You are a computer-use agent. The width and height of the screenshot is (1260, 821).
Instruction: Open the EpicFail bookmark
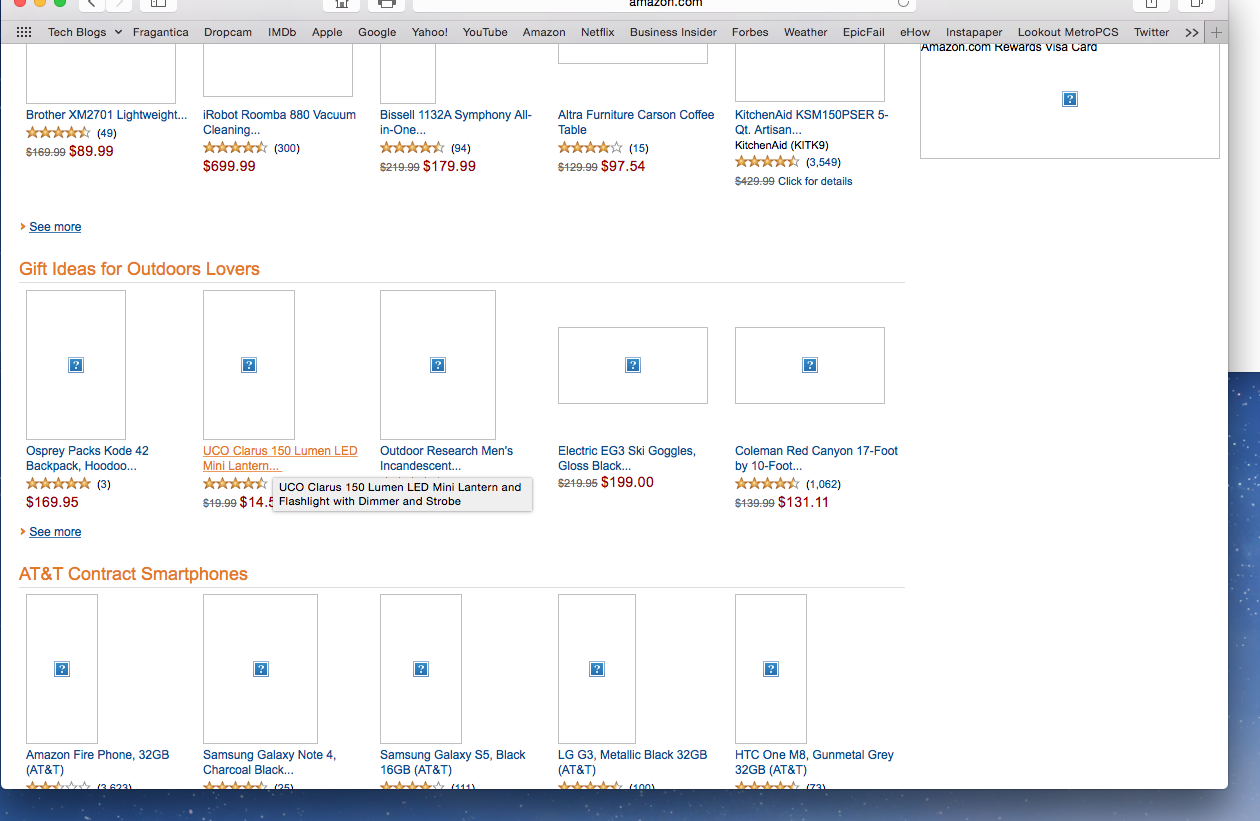click(x=864, y=32)
